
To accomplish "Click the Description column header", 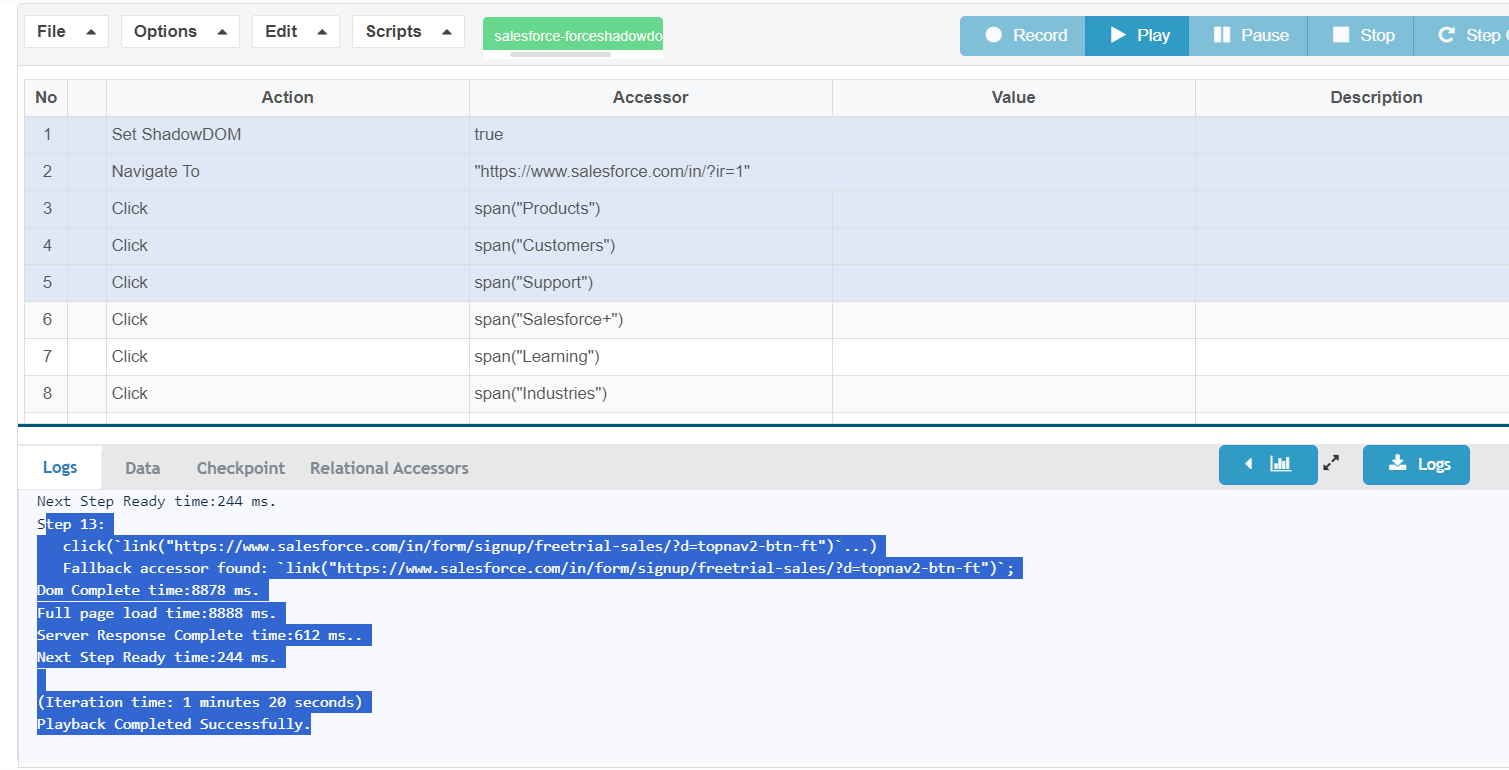I will (1352, 98).
